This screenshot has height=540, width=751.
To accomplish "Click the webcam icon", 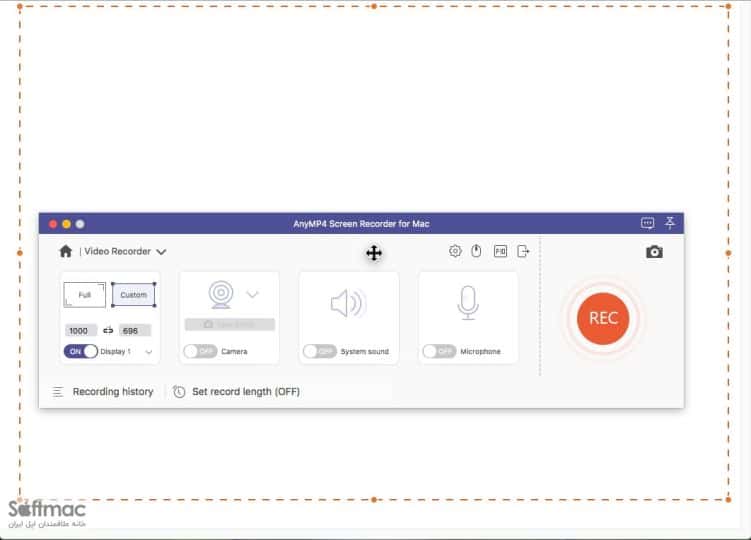I will 221,295.
